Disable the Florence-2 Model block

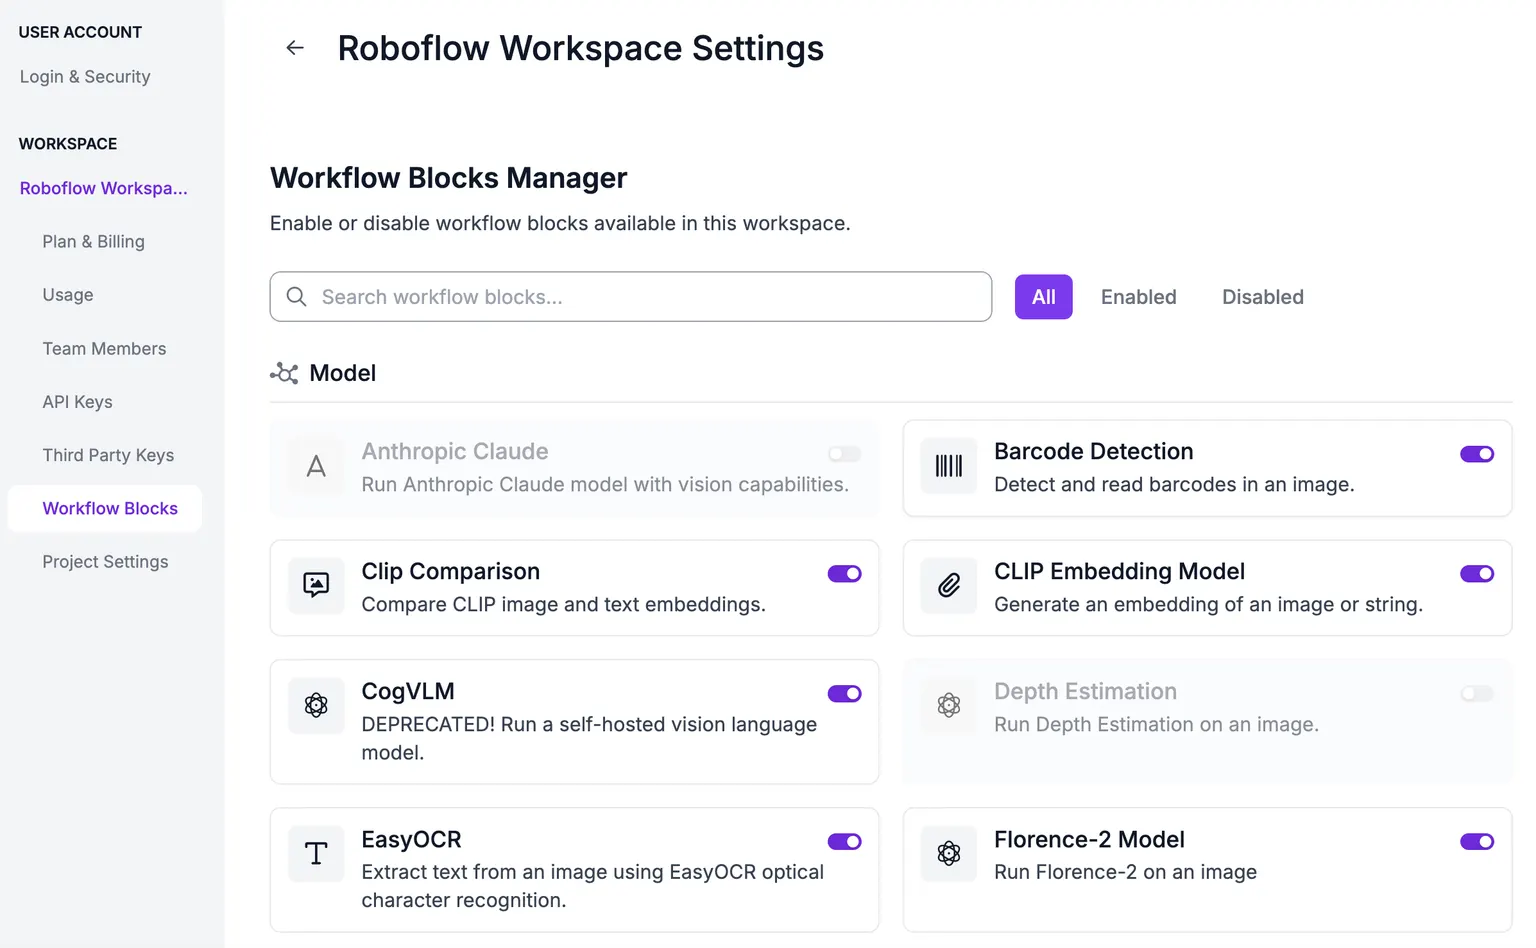click(1477, 842)
